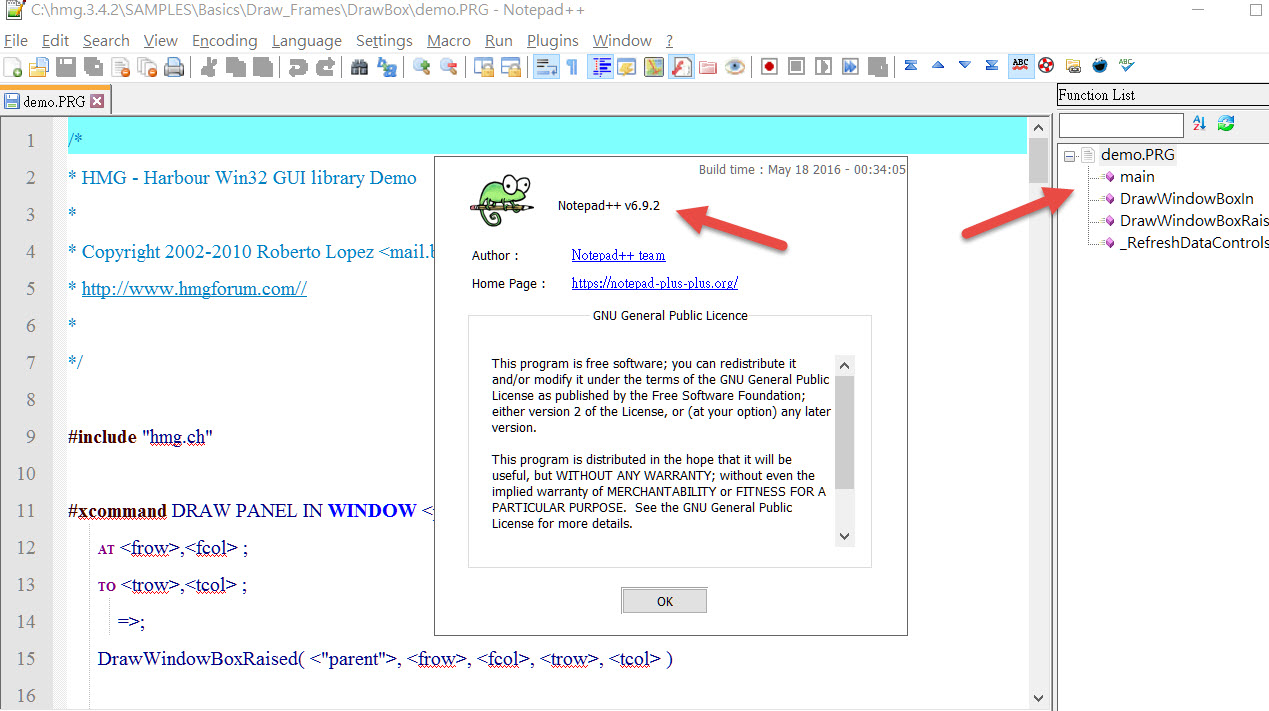
Task: Click the Zoom In magnifier icon
Action: coord(422,67)
